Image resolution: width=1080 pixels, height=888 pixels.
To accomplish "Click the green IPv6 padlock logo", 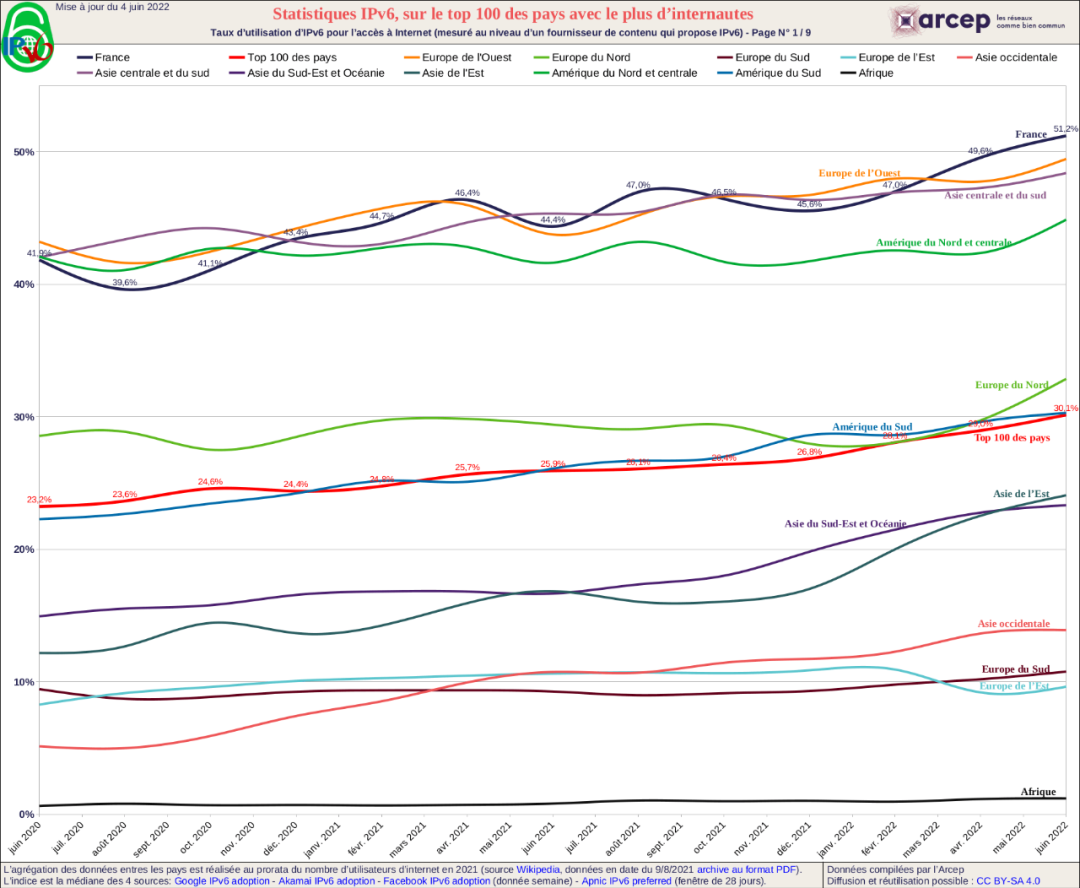I will [30, 40].
